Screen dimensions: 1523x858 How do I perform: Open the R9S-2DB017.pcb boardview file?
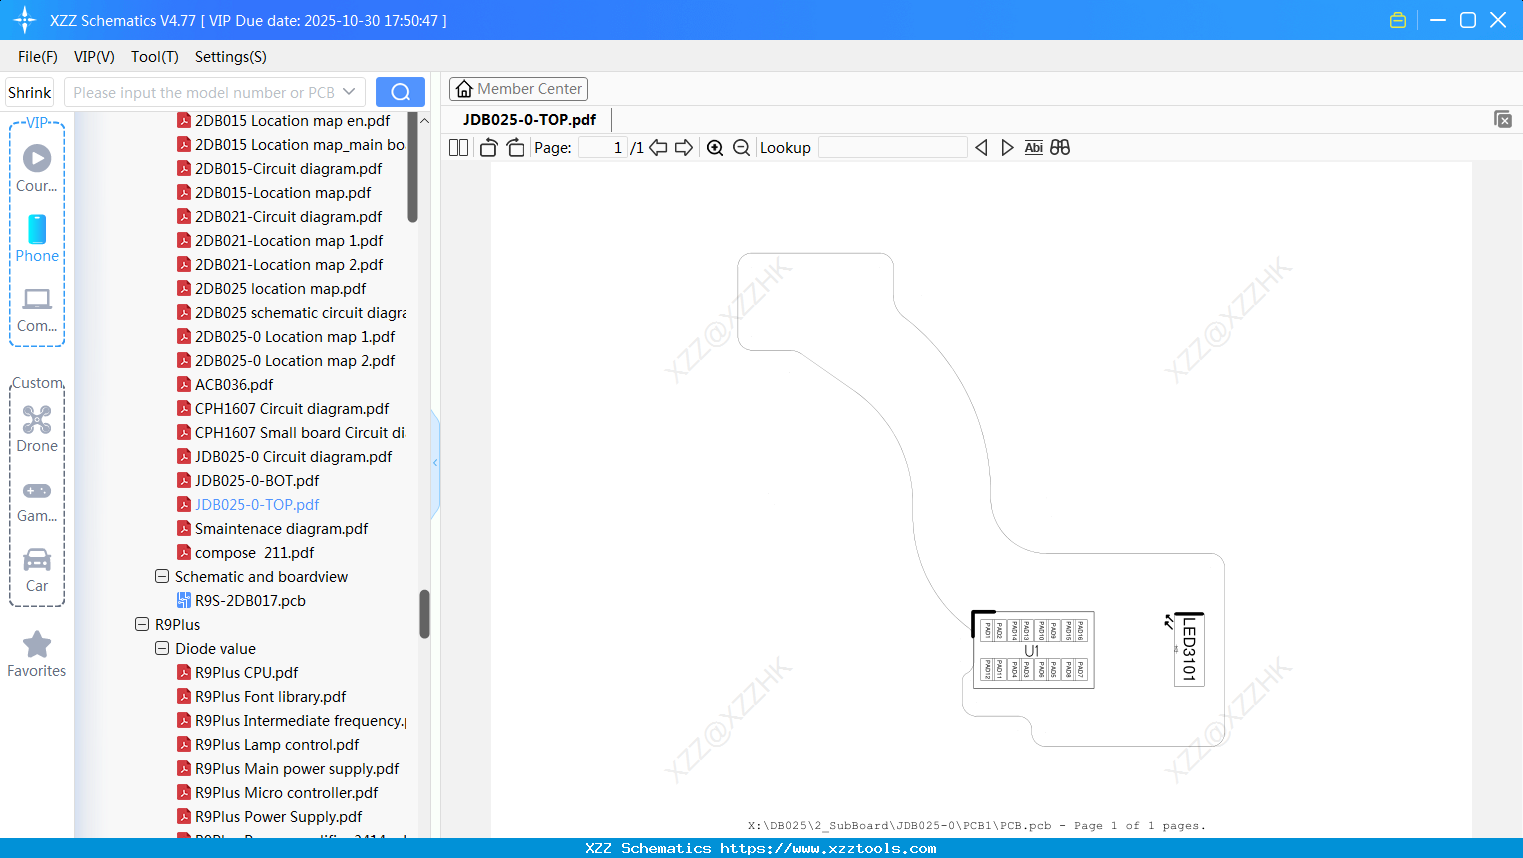click(x=250, y=601)
